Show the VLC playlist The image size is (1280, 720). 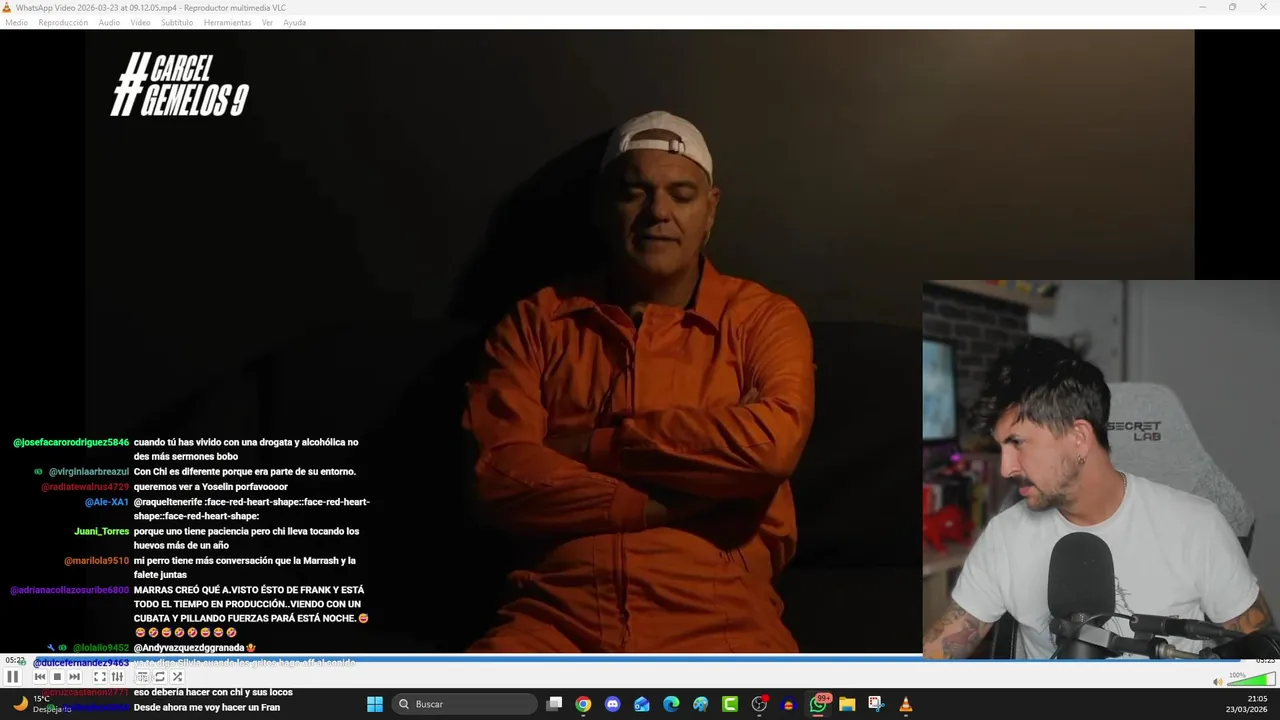tap(142, 677)
